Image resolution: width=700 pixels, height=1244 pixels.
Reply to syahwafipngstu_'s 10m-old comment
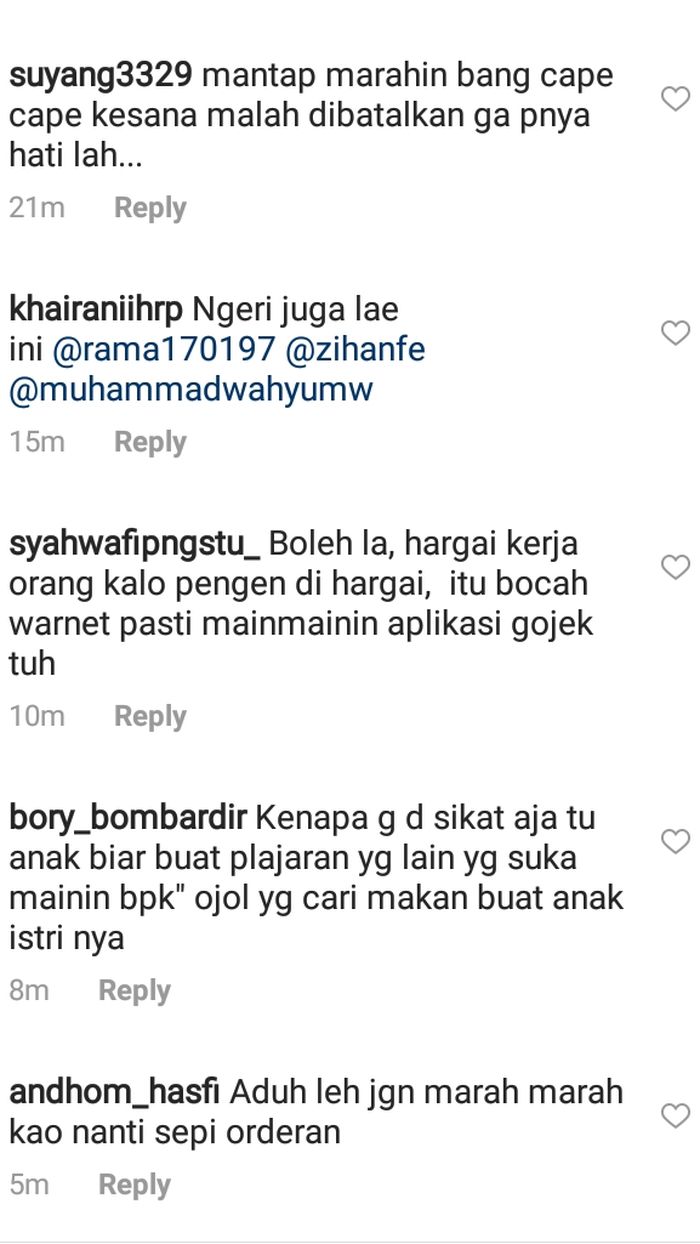(150, 716)
